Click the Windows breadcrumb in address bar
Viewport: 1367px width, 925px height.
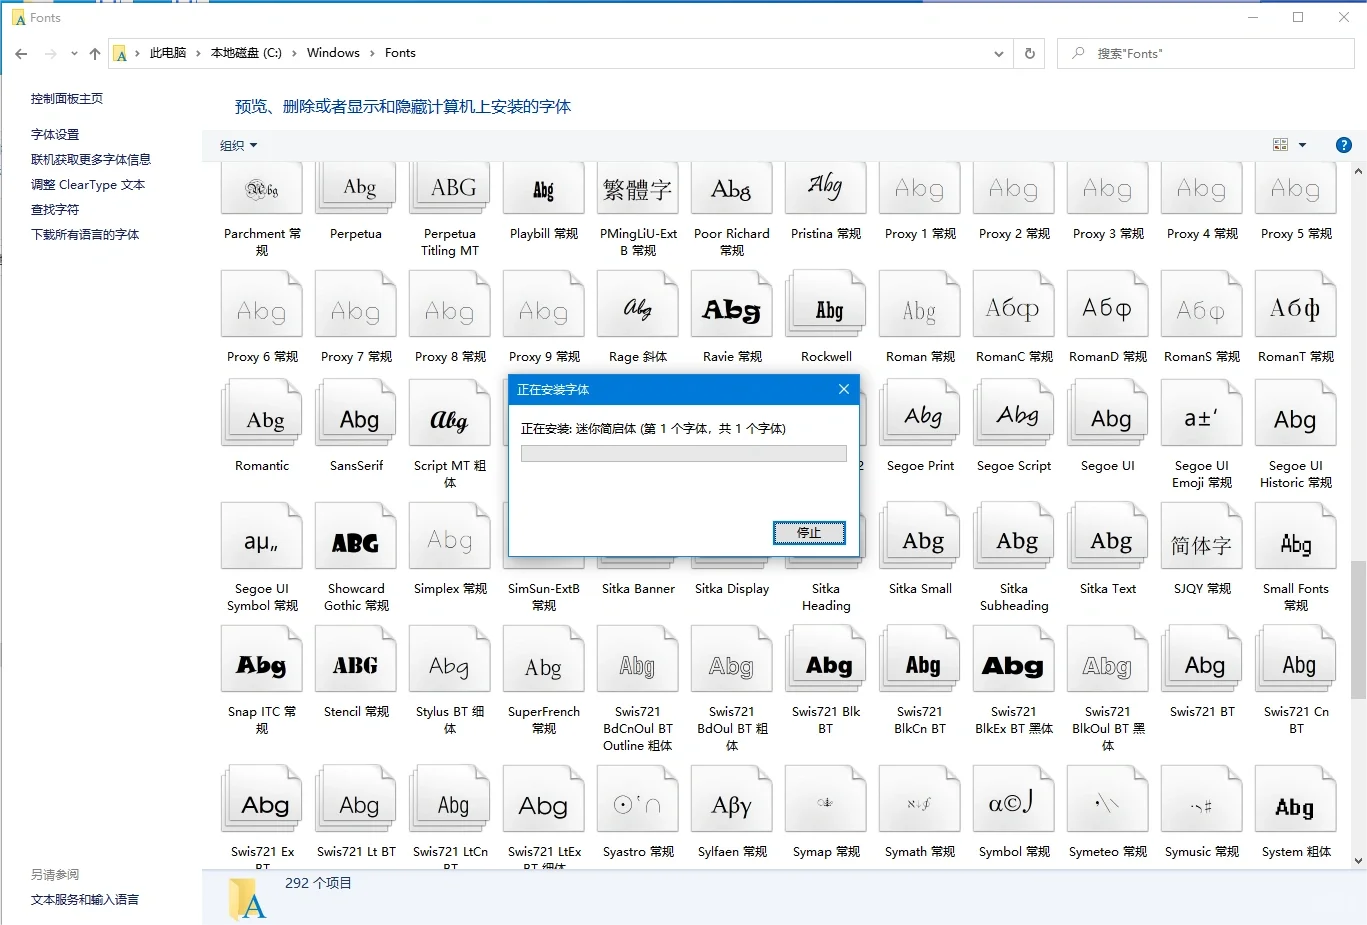pos(333,53)
